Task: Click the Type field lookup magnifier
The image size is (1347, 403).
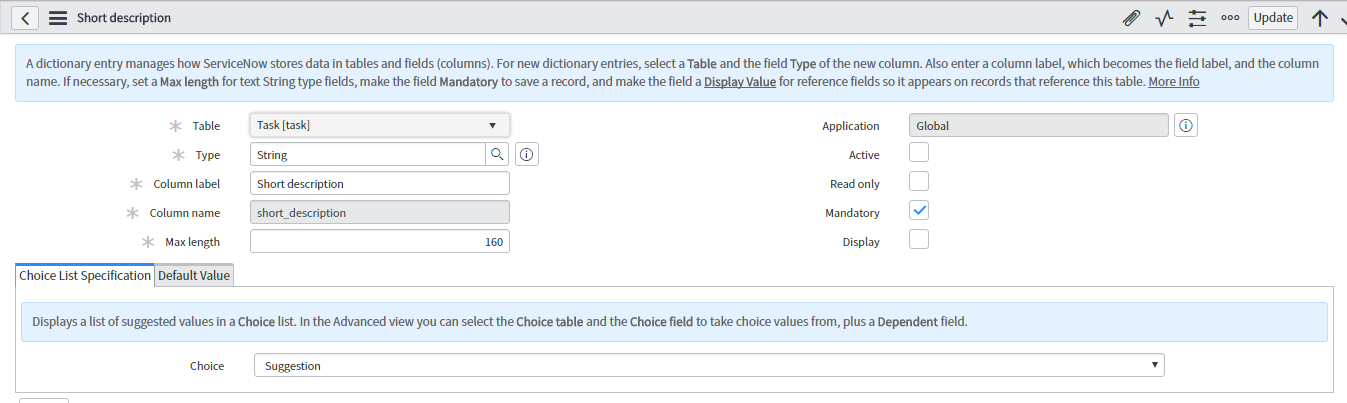Action: (x=497, y=155)
